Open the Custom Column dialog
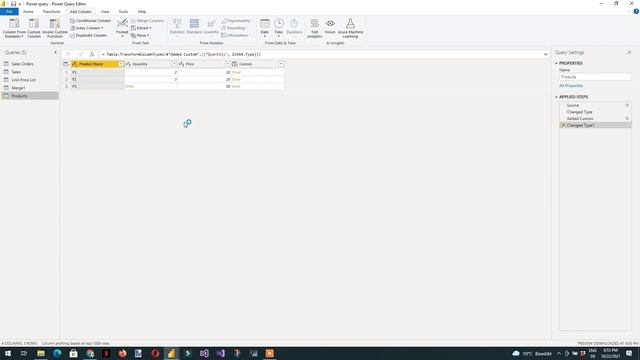This screenshot has width=640, height=360. click(34, 28)
